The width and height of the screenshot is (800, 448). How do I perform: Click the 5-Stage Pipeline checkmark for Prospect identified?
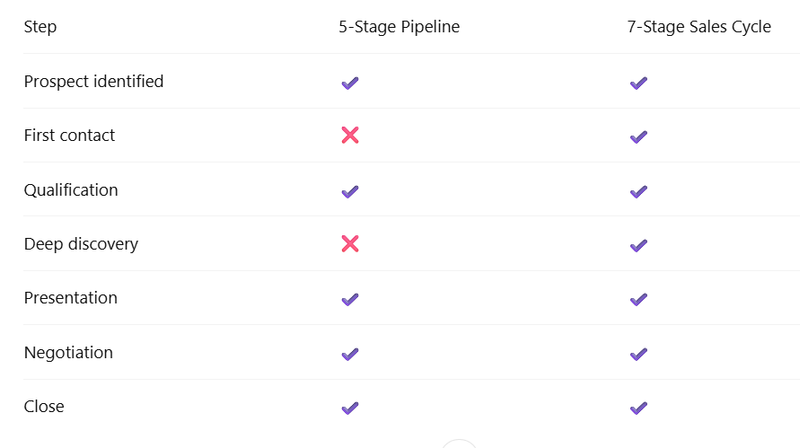(x=349, y=83)
